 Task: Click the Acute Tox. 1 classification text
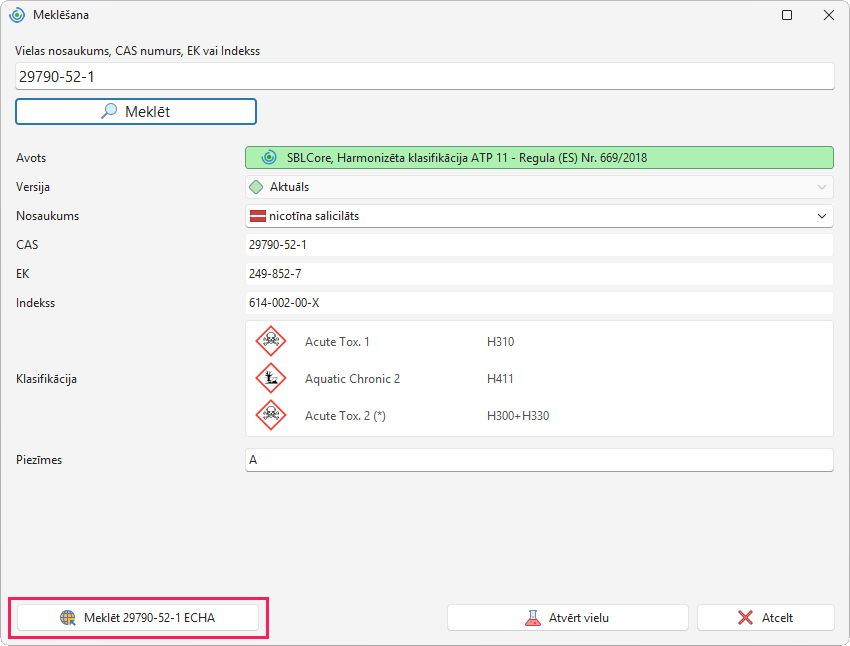(337, 342)
